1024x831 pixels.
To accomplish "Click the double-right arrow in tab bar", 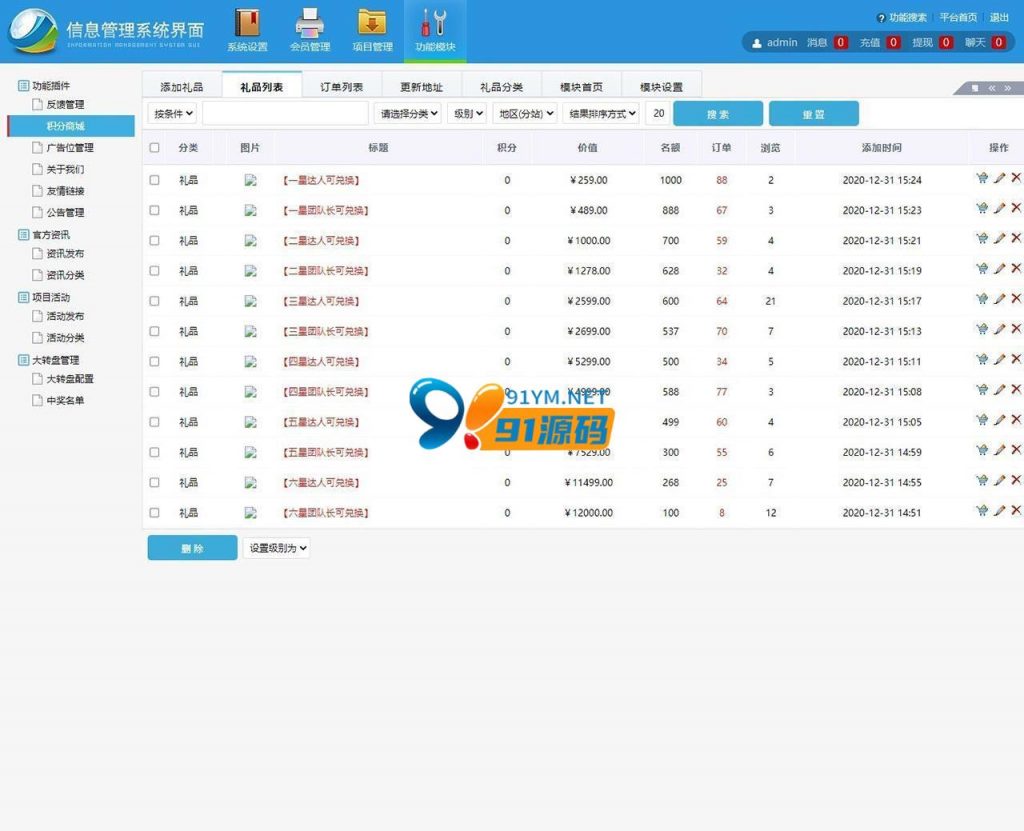I will tap(1008, 88).
